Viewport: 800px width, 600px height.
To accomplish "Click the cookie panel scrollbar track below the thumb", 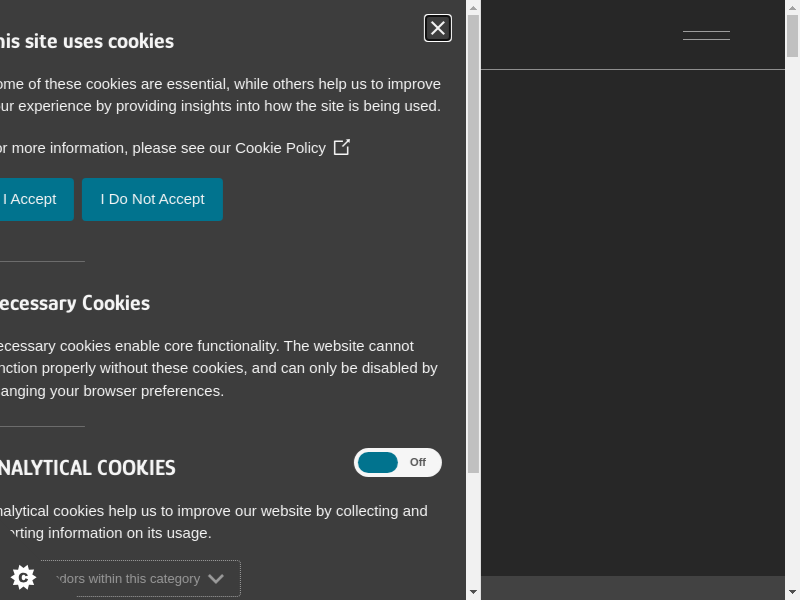I will click(x=473, y=530).
